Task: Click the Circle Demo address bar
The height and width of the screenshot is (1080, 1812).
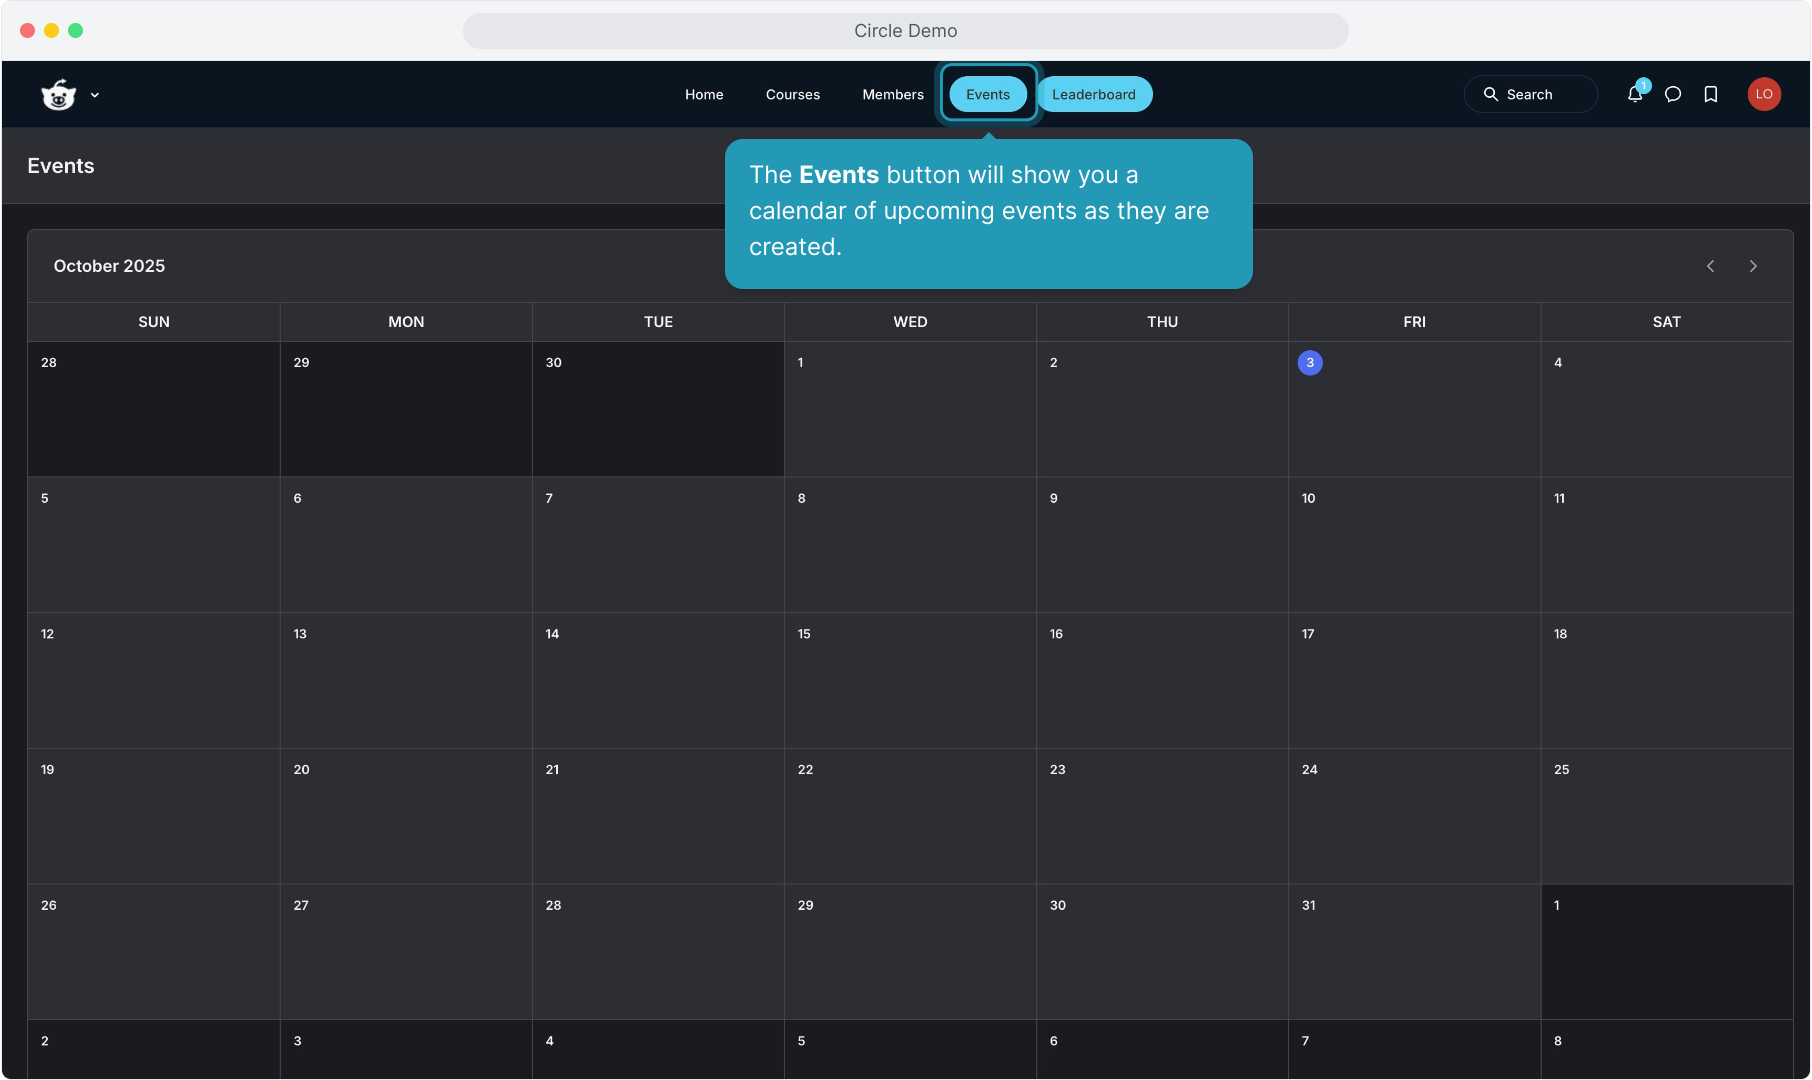Action: pos(905,31)
